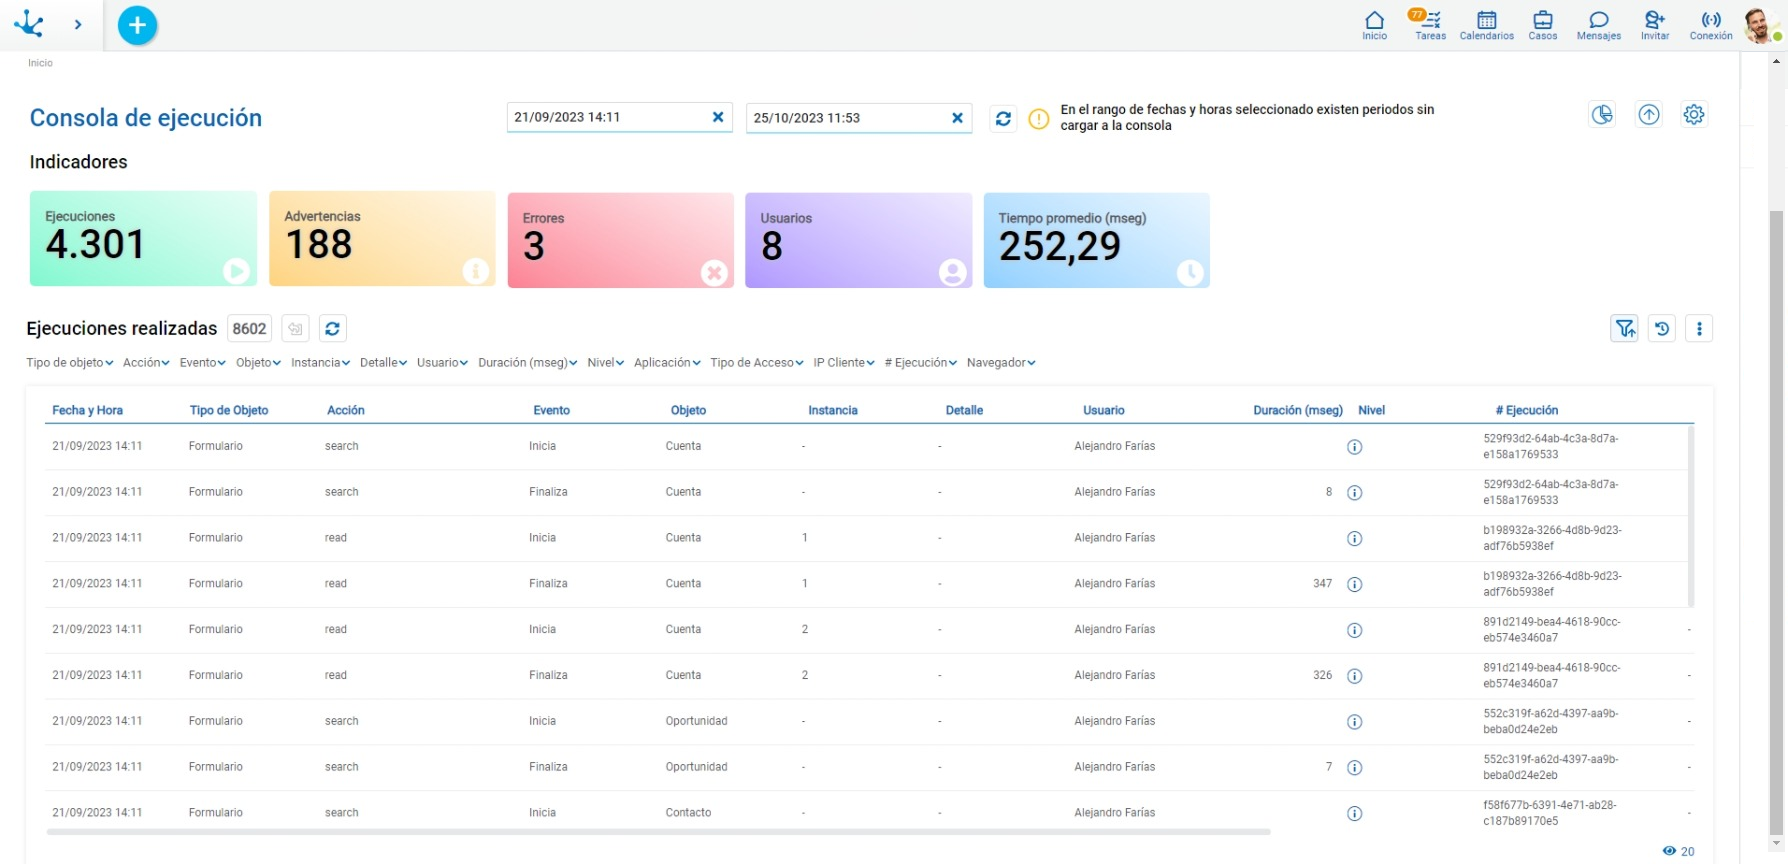Click the Errores indicator card

[x=620, y=241]
